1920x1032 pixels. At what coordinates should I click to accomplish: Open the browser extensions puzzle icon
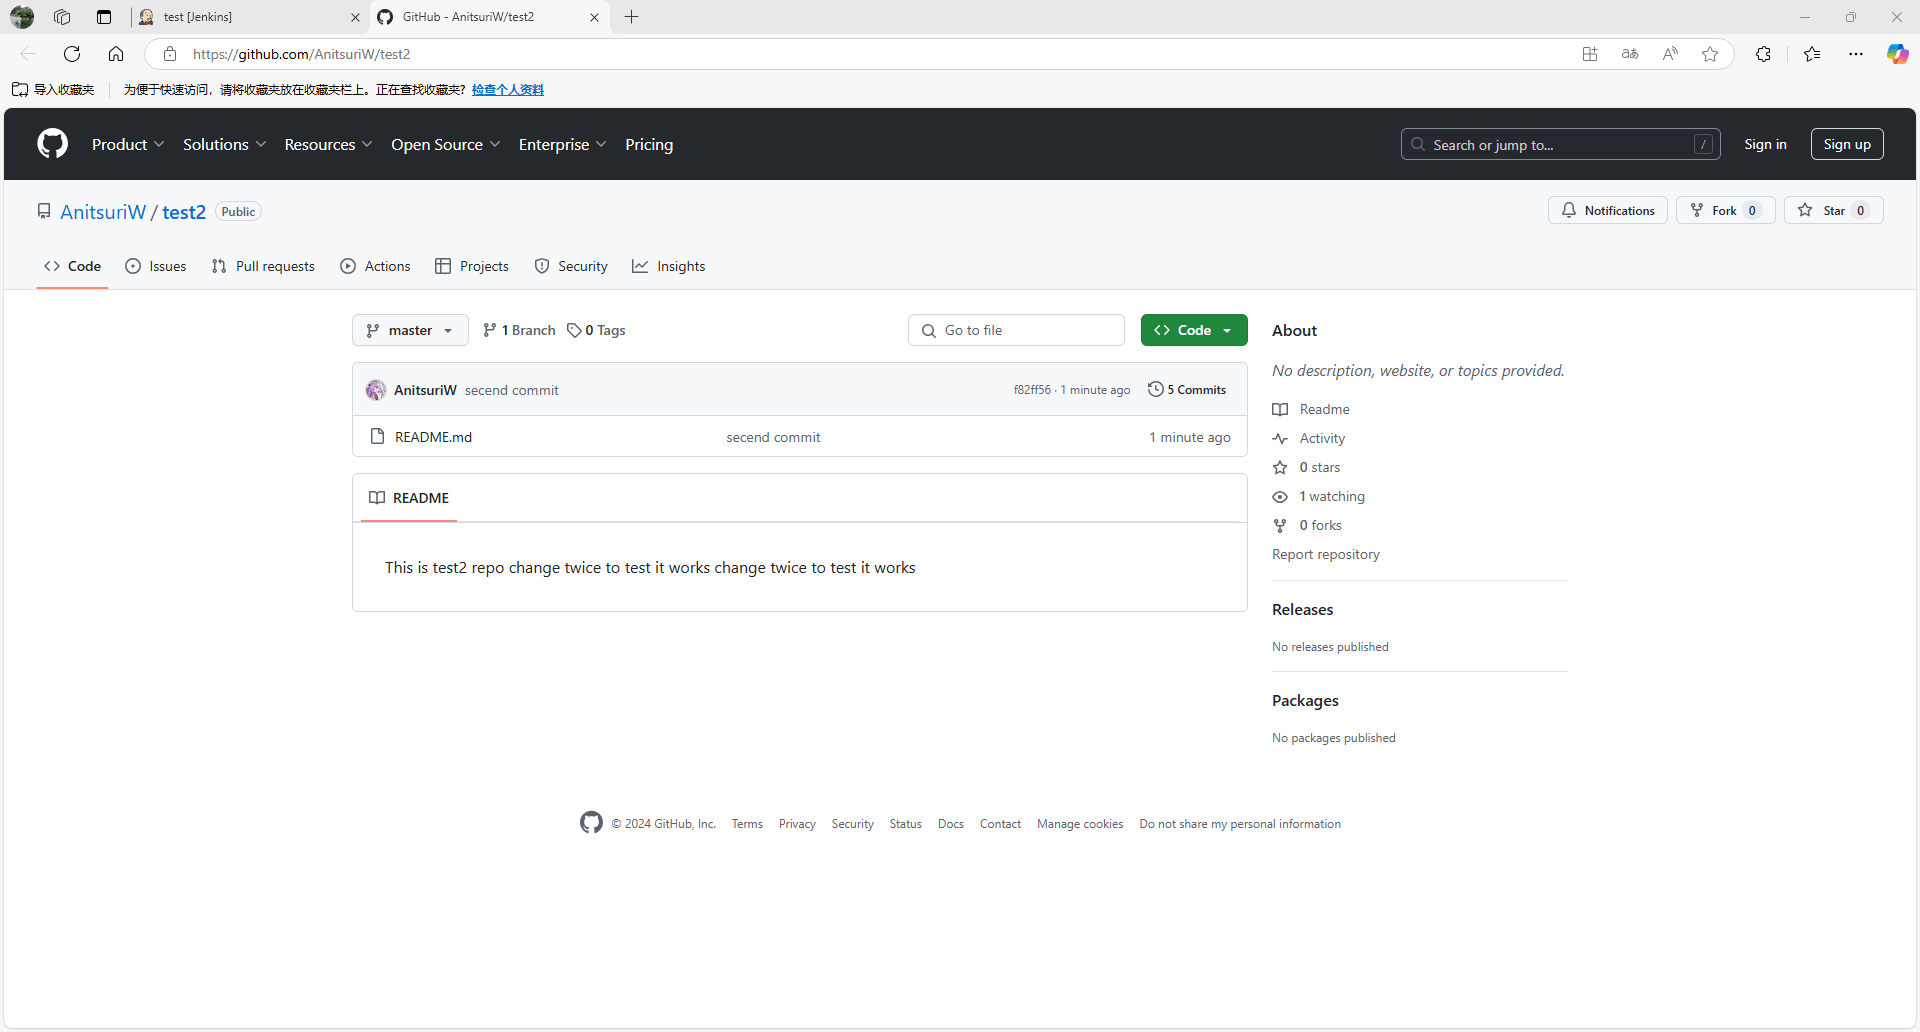(1763, 54)
